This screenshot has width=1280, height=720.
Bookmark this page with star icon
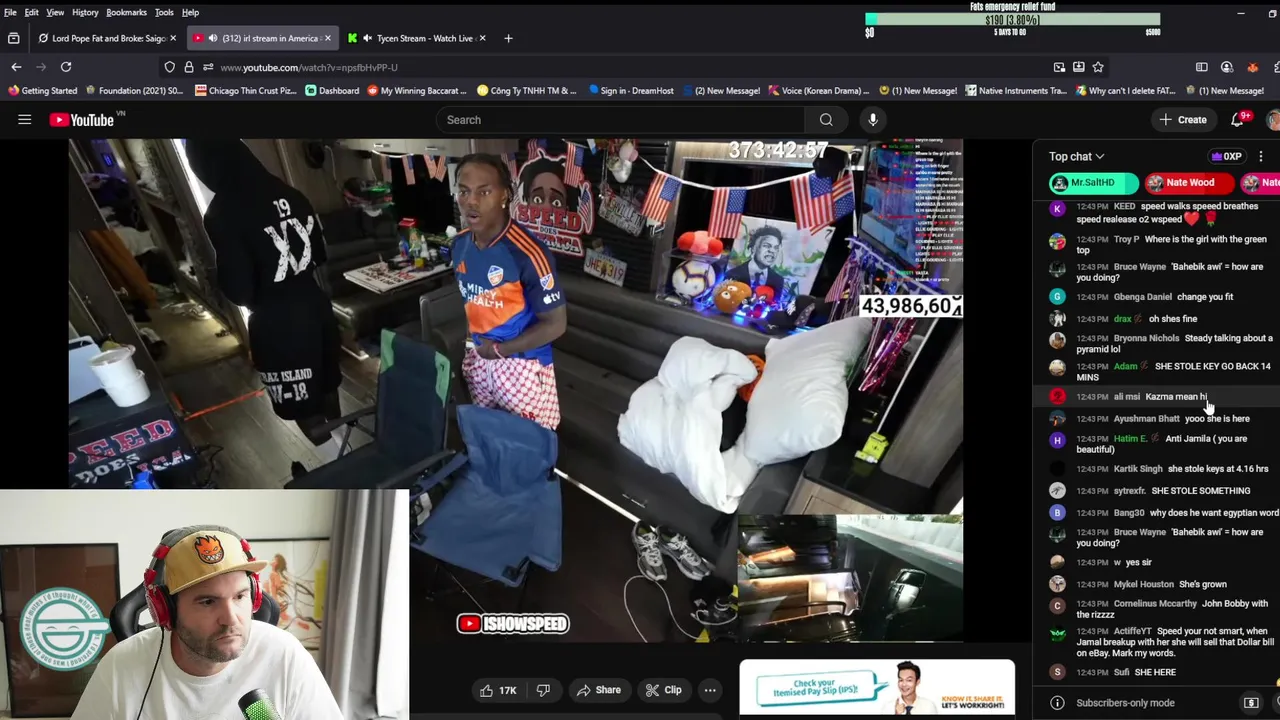pyautogui.click(x=1098, y=67)
